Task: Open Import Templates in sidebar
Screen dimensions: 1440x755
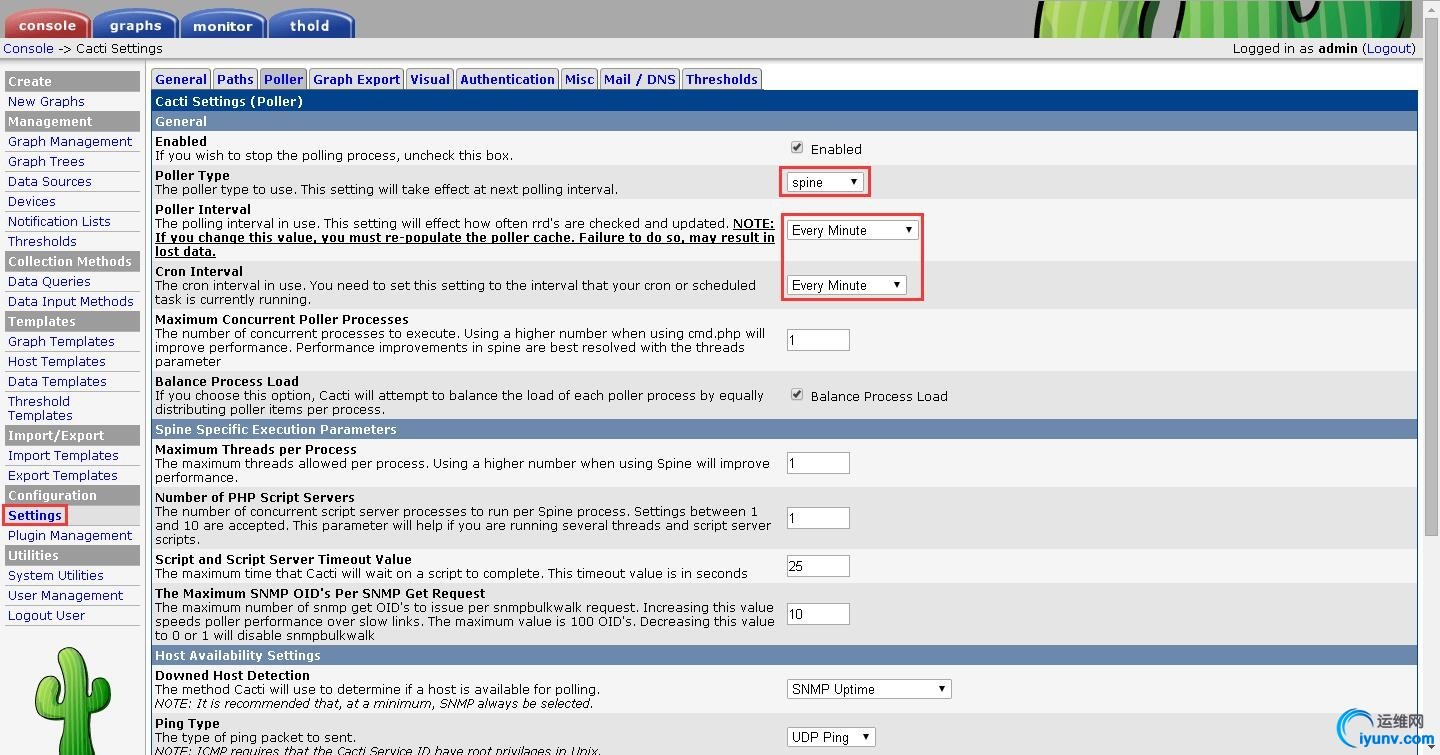Action: click(63, 455)
